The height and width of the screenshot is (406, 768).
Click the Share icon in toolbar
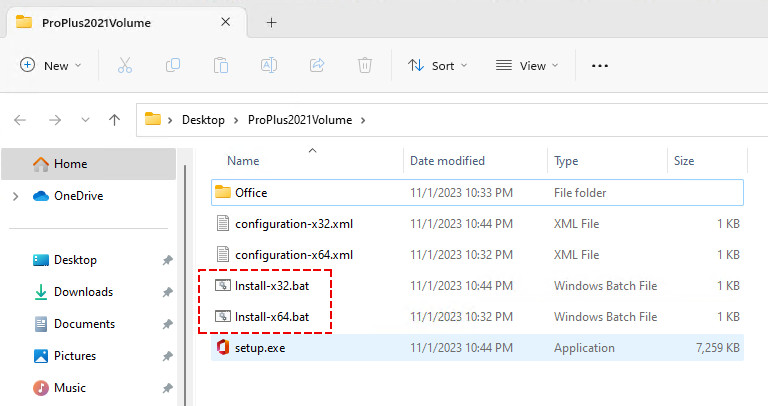point(317,65)
